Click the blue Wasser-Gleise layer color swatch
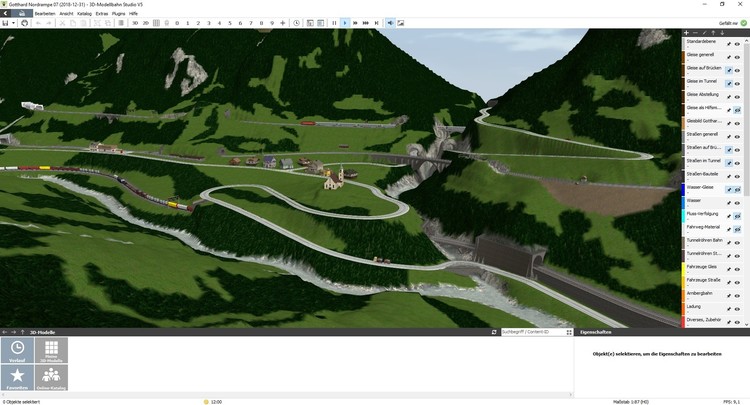750x405 pixels. click(684, 189)
